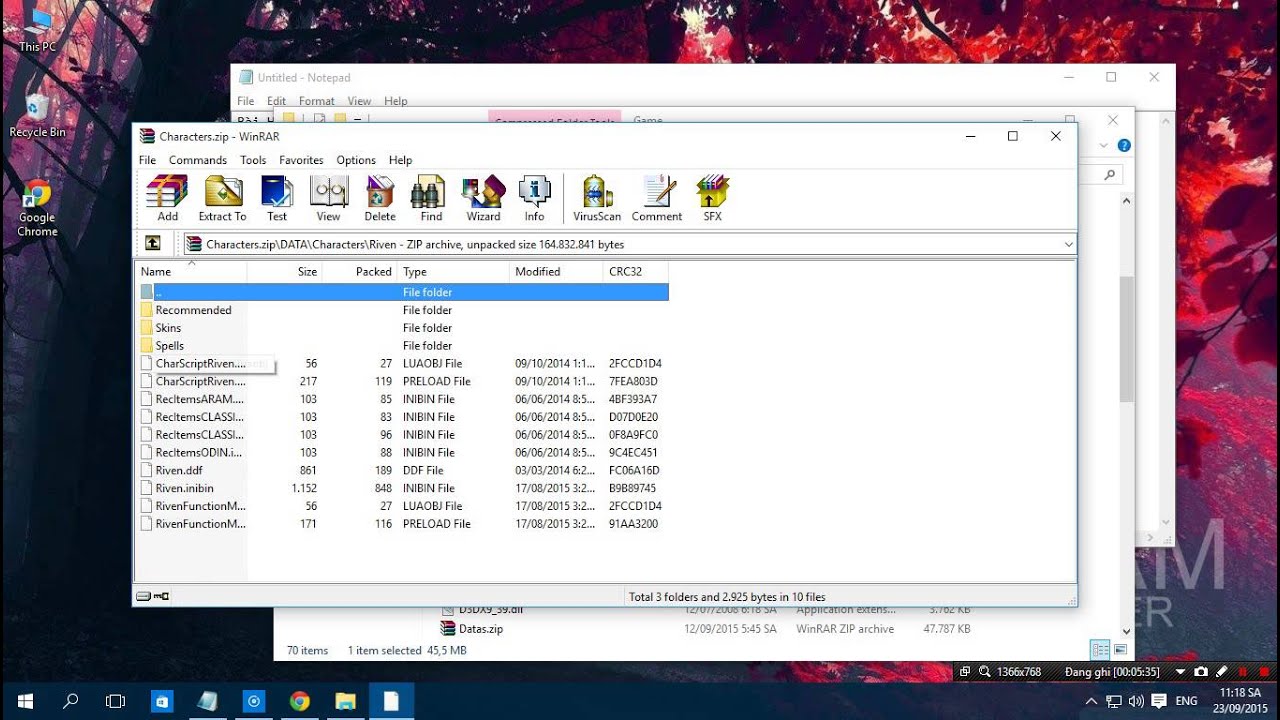The height and width of the screenshot is (720, 1280).
Task: Open the Store taskbar icon
Action: pyautogui.click(x=162, y=701)
